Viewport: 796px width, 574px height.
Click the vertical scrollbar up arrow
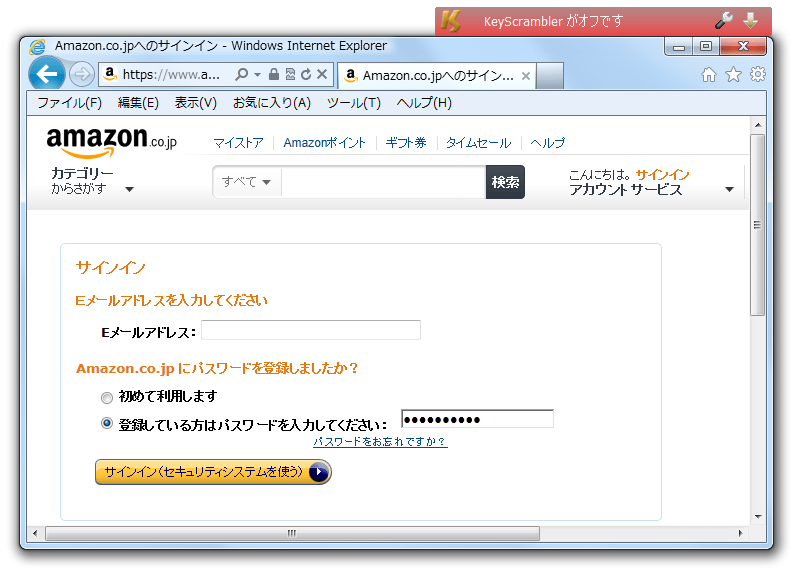pos(758,125)
